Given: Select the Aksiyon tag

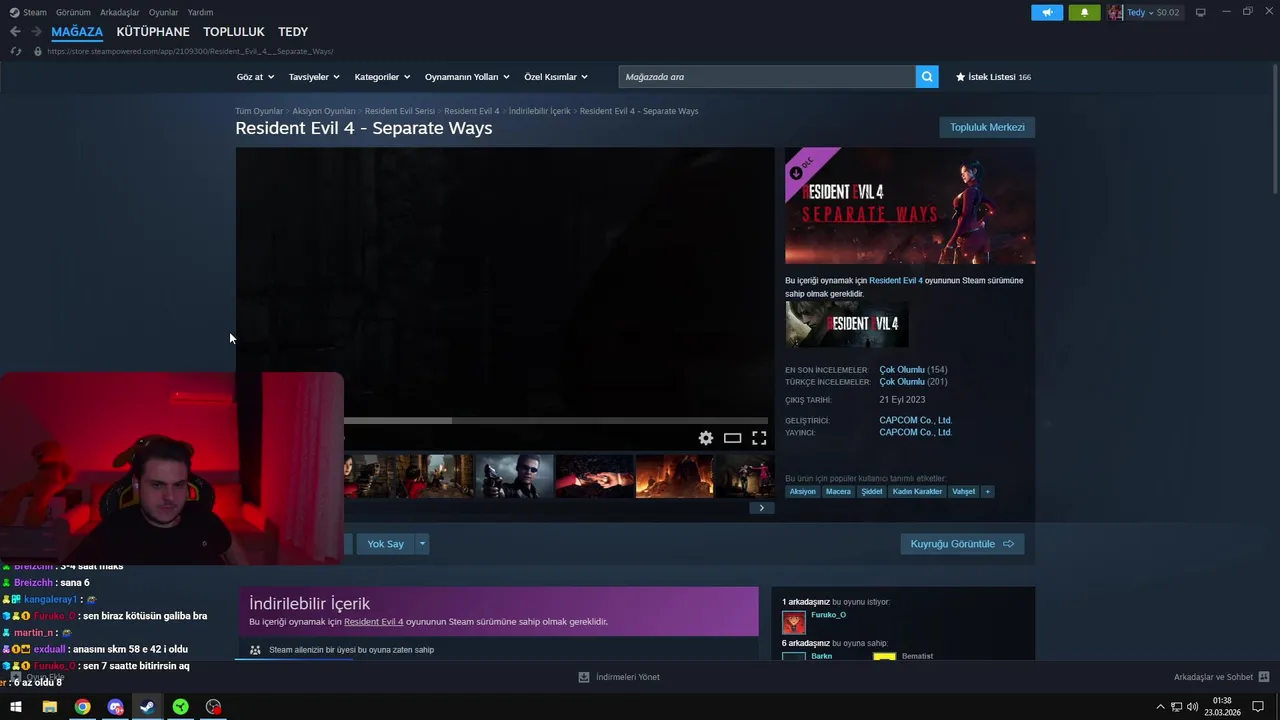Looking at the screenshot, I should [x=802, y=492].
